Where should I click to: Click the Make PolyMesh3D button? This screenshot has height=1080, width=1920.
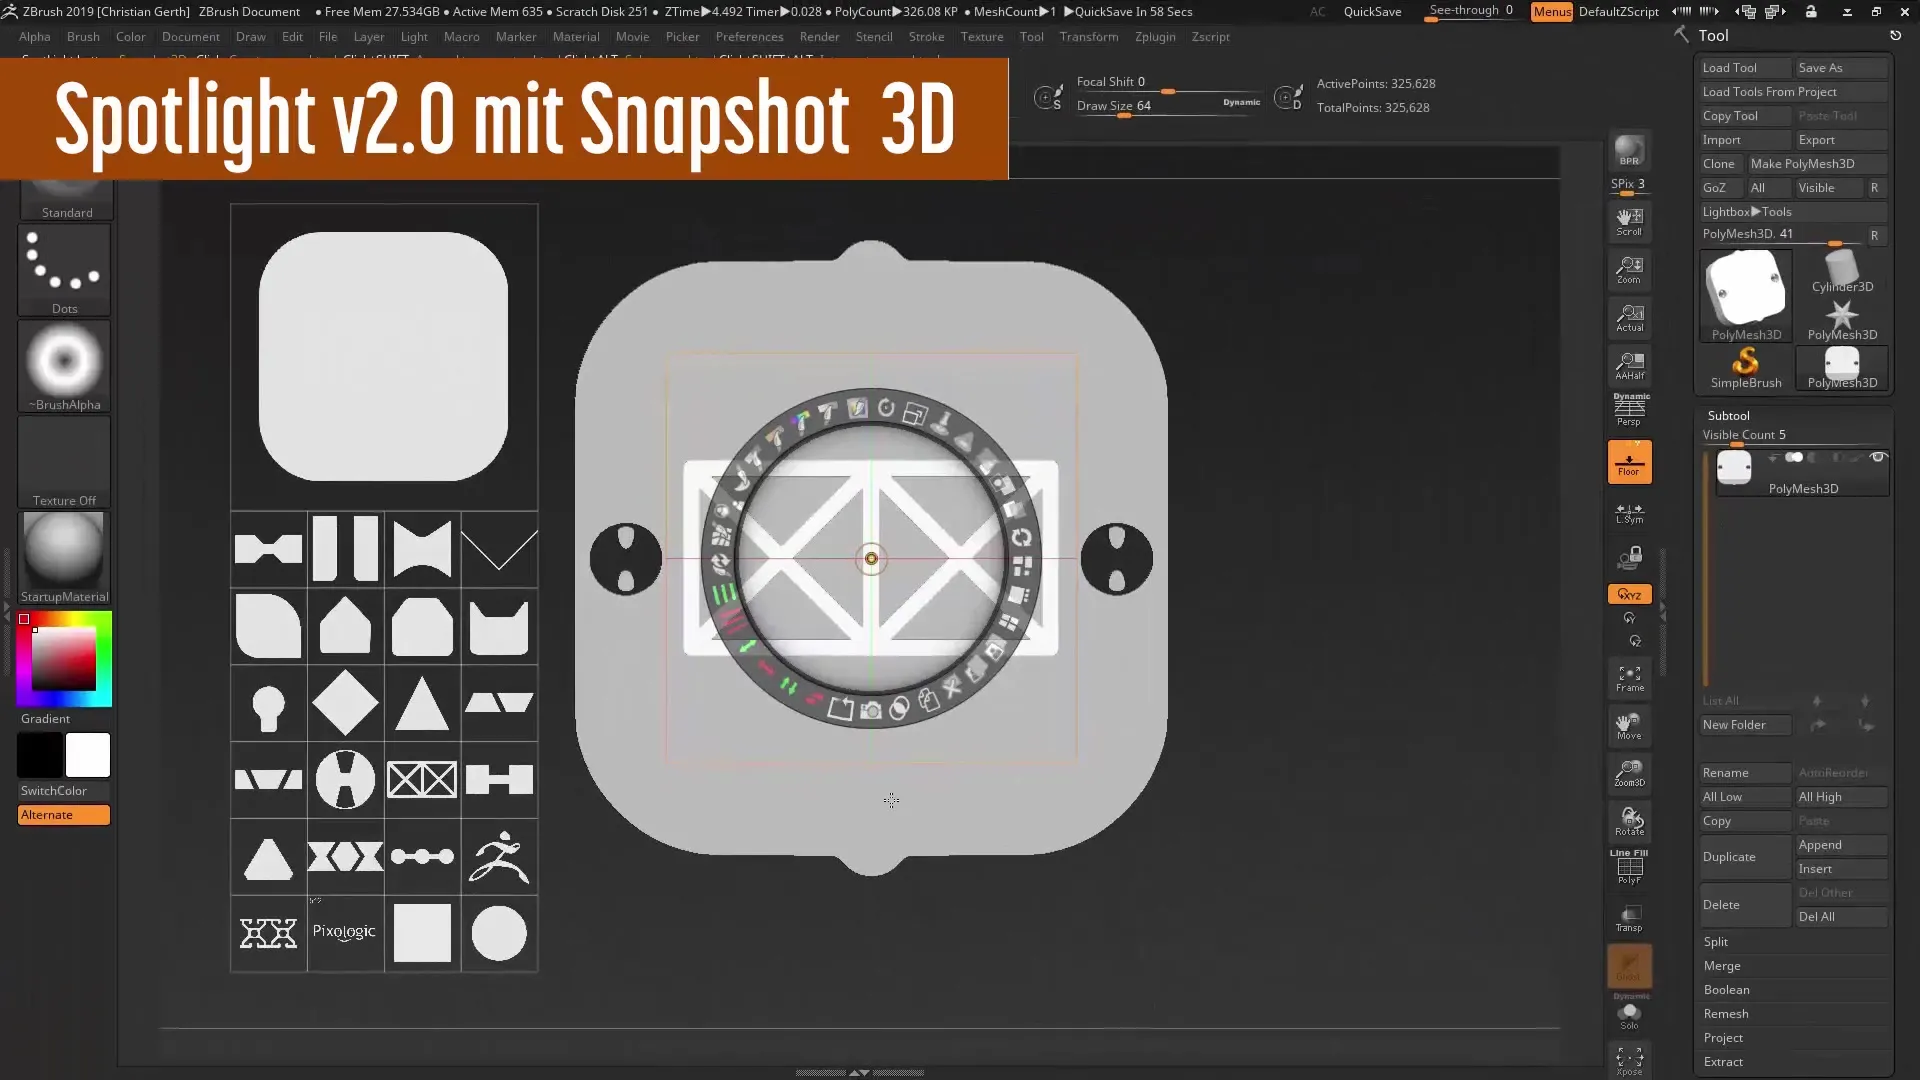pos(1817,164)
